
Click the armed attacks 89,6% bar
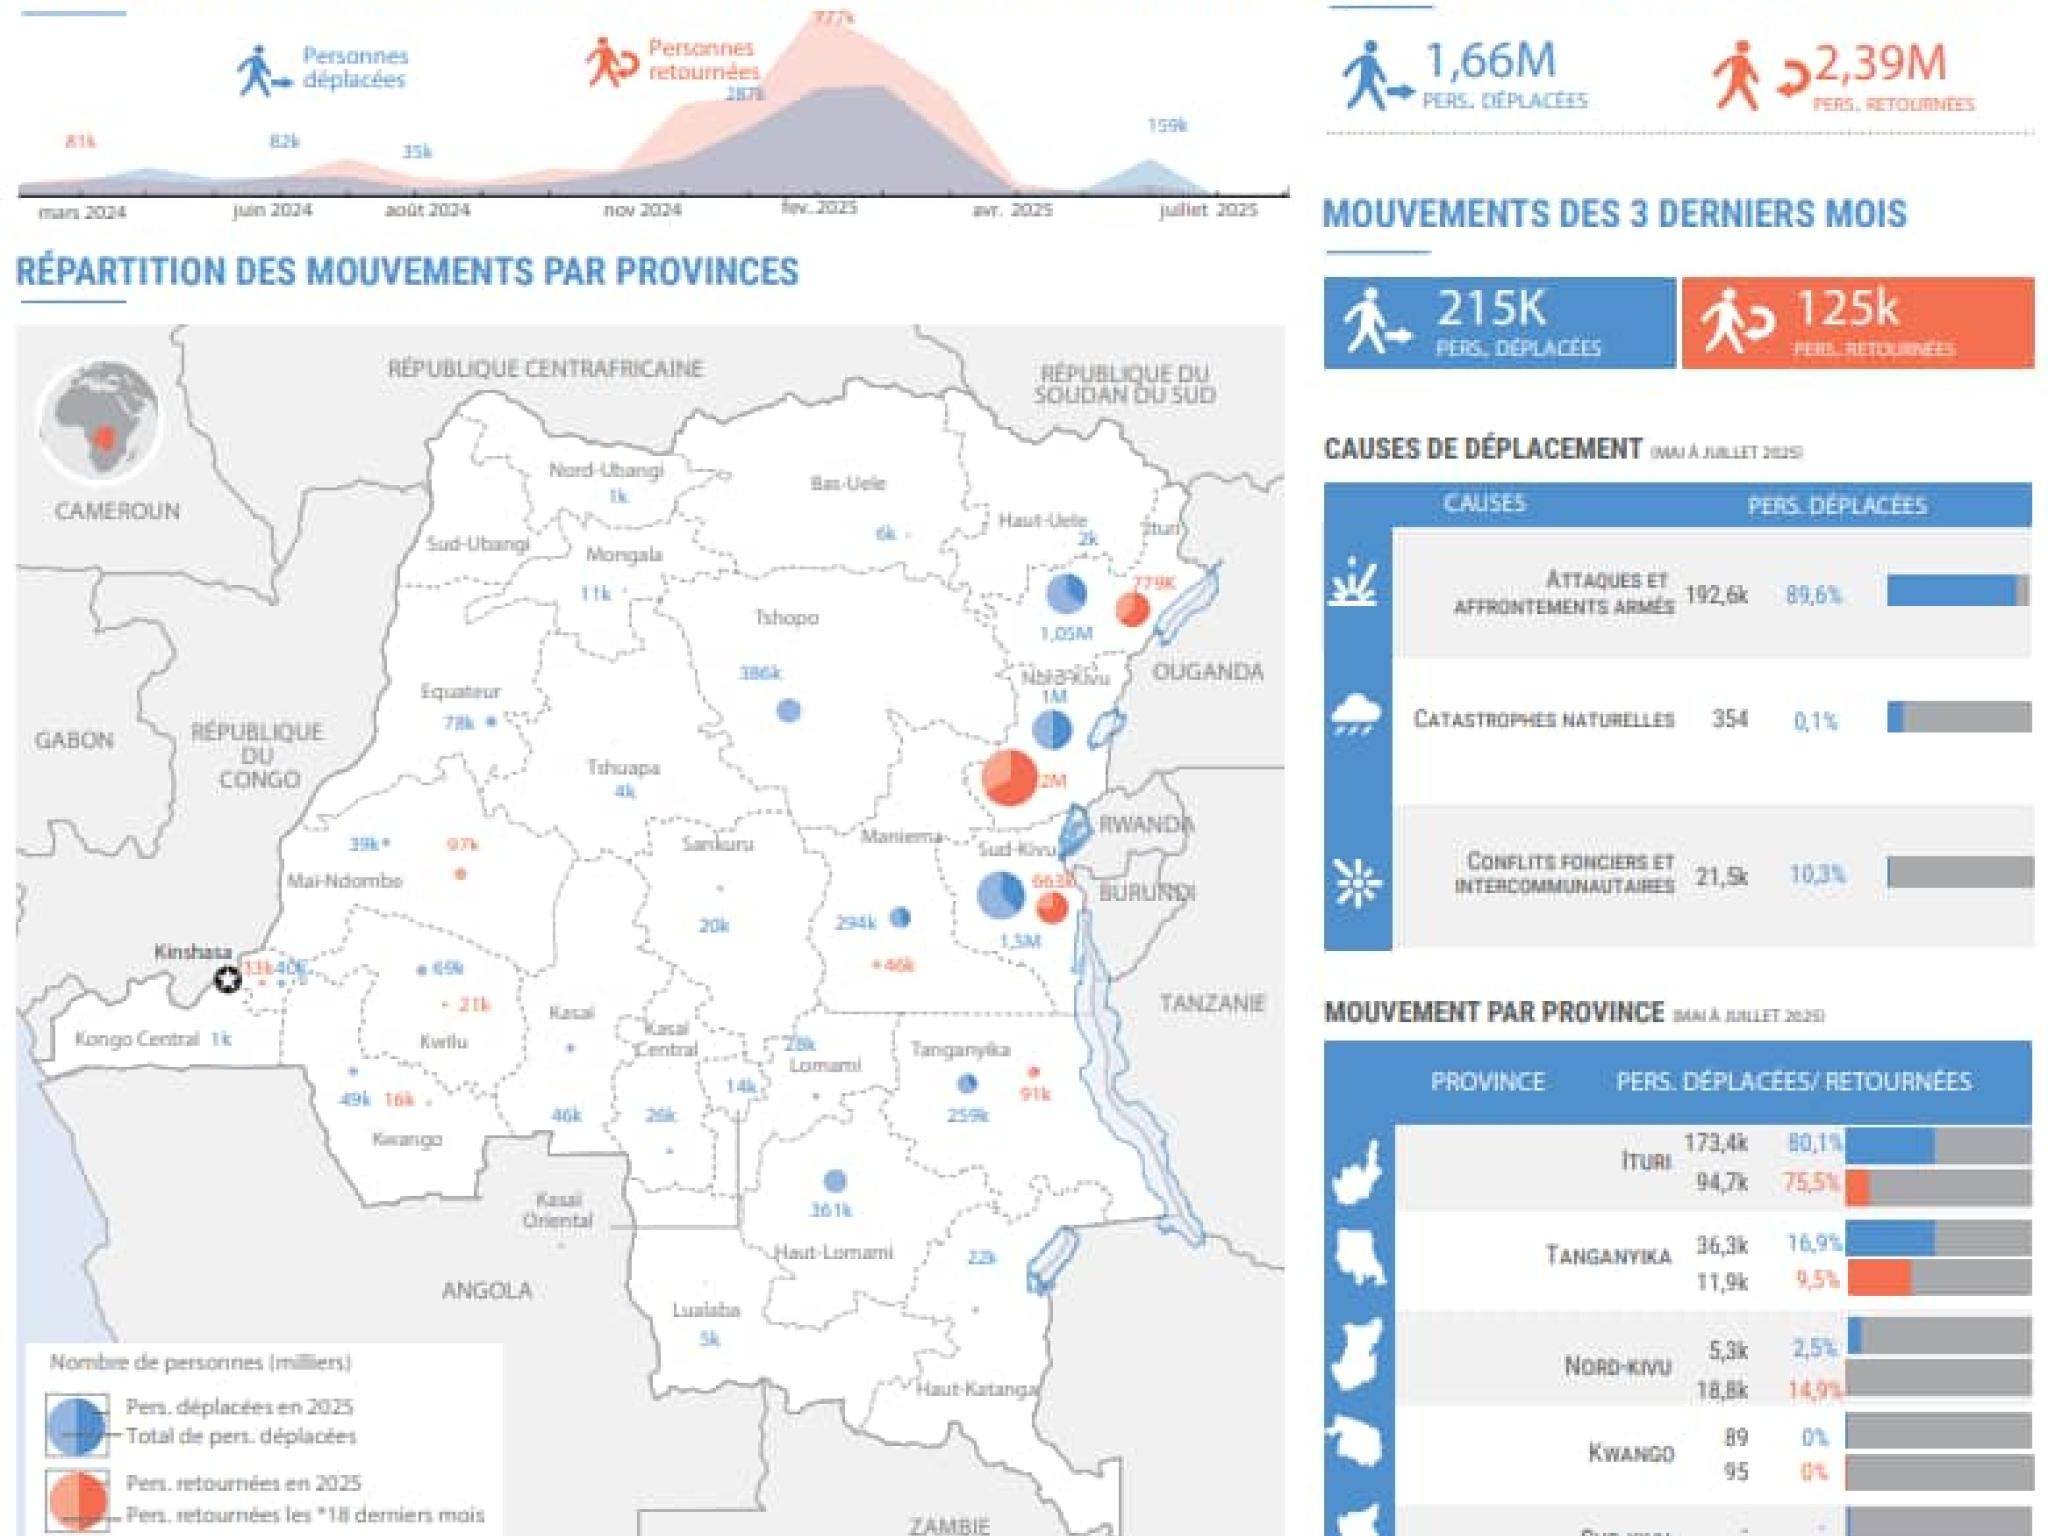1956,591
